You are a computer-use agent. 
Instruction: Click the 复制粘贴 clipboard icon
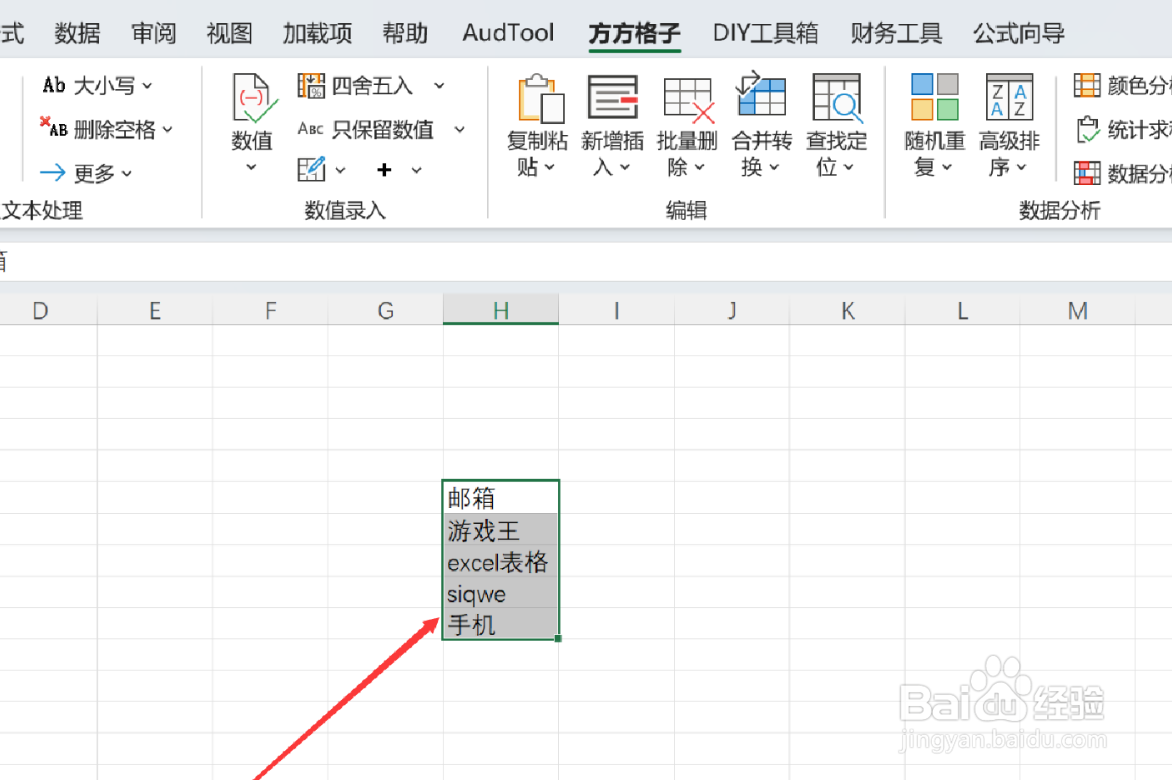pyautogui.click(x=540, y=99)
